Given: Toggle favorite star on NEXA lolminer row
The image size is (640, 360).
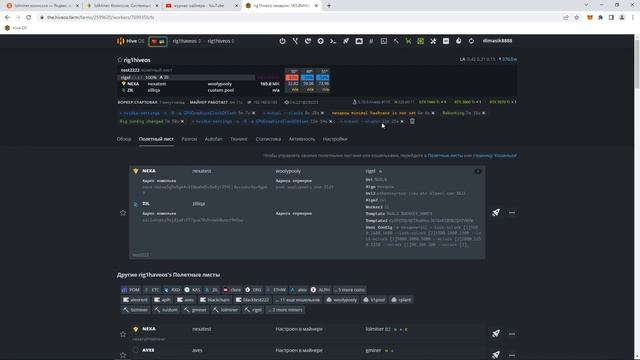Looking at the screenshot, I should pos(123,334).
